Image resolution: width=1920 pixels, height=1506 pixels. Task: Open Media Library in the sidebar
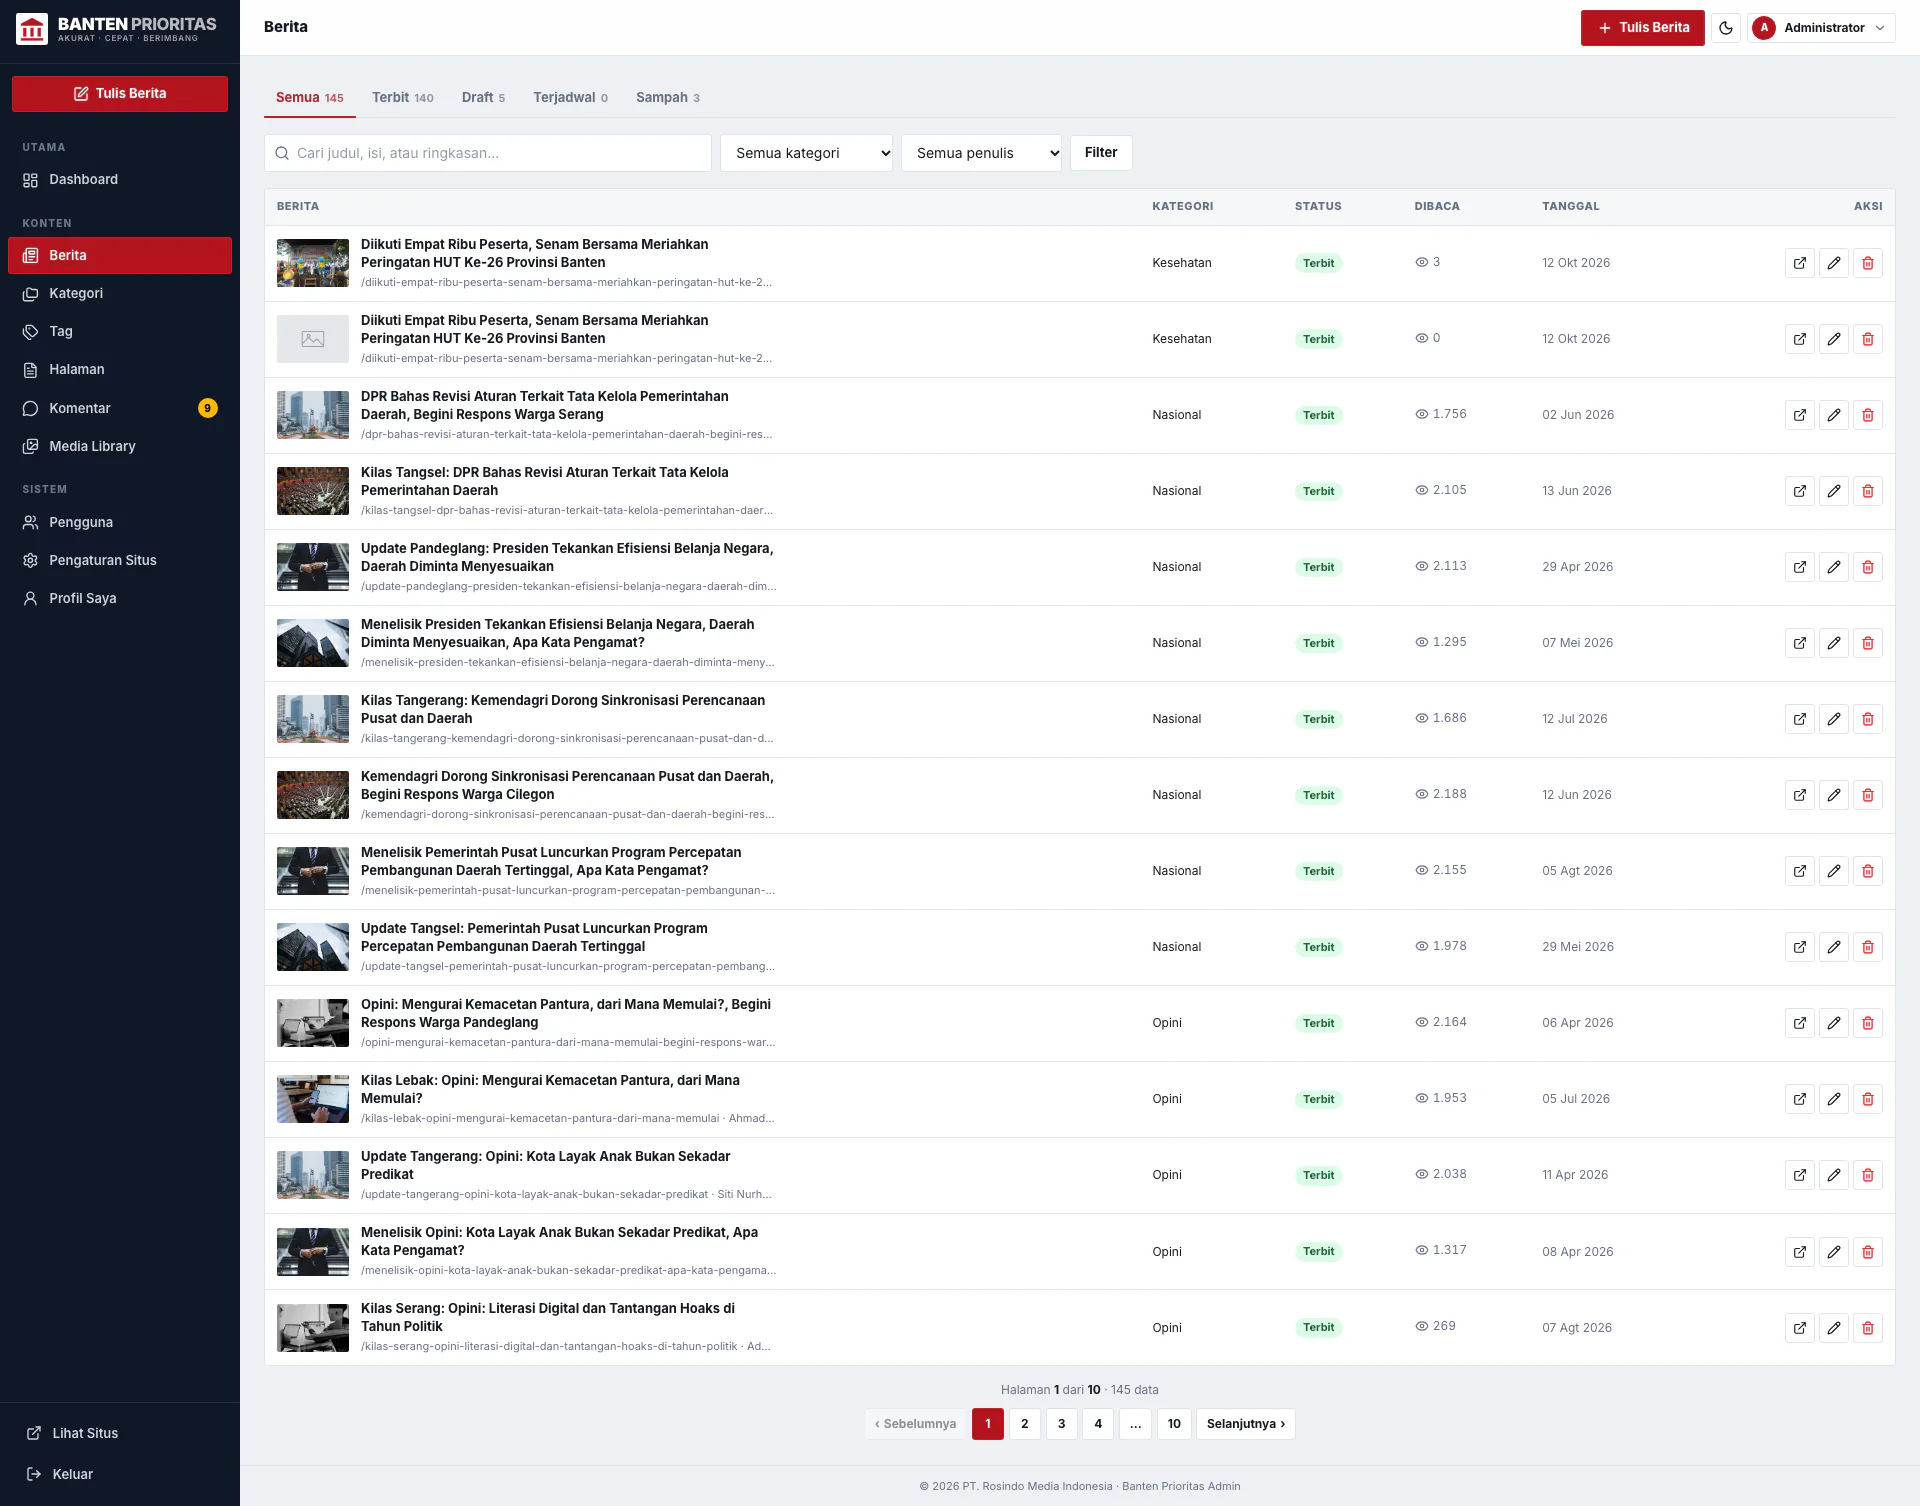(120, 447)
